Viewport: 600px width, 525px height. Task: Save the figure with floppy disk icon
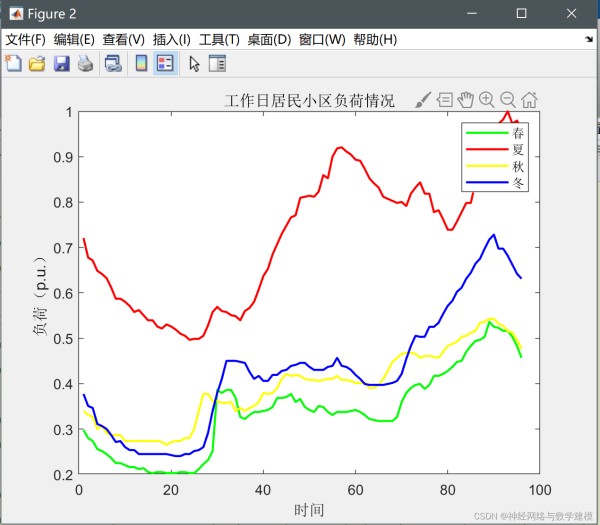pyautogui.click(x=61, y=63)
